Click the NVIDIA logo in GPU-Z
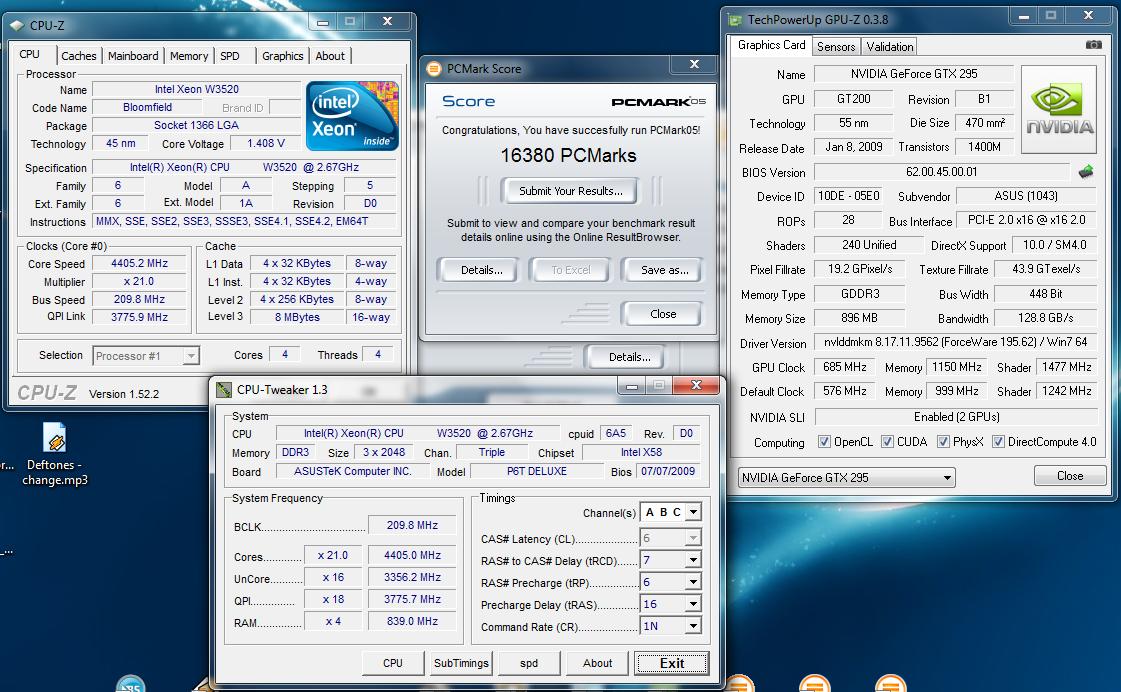 pos(1059,109)
